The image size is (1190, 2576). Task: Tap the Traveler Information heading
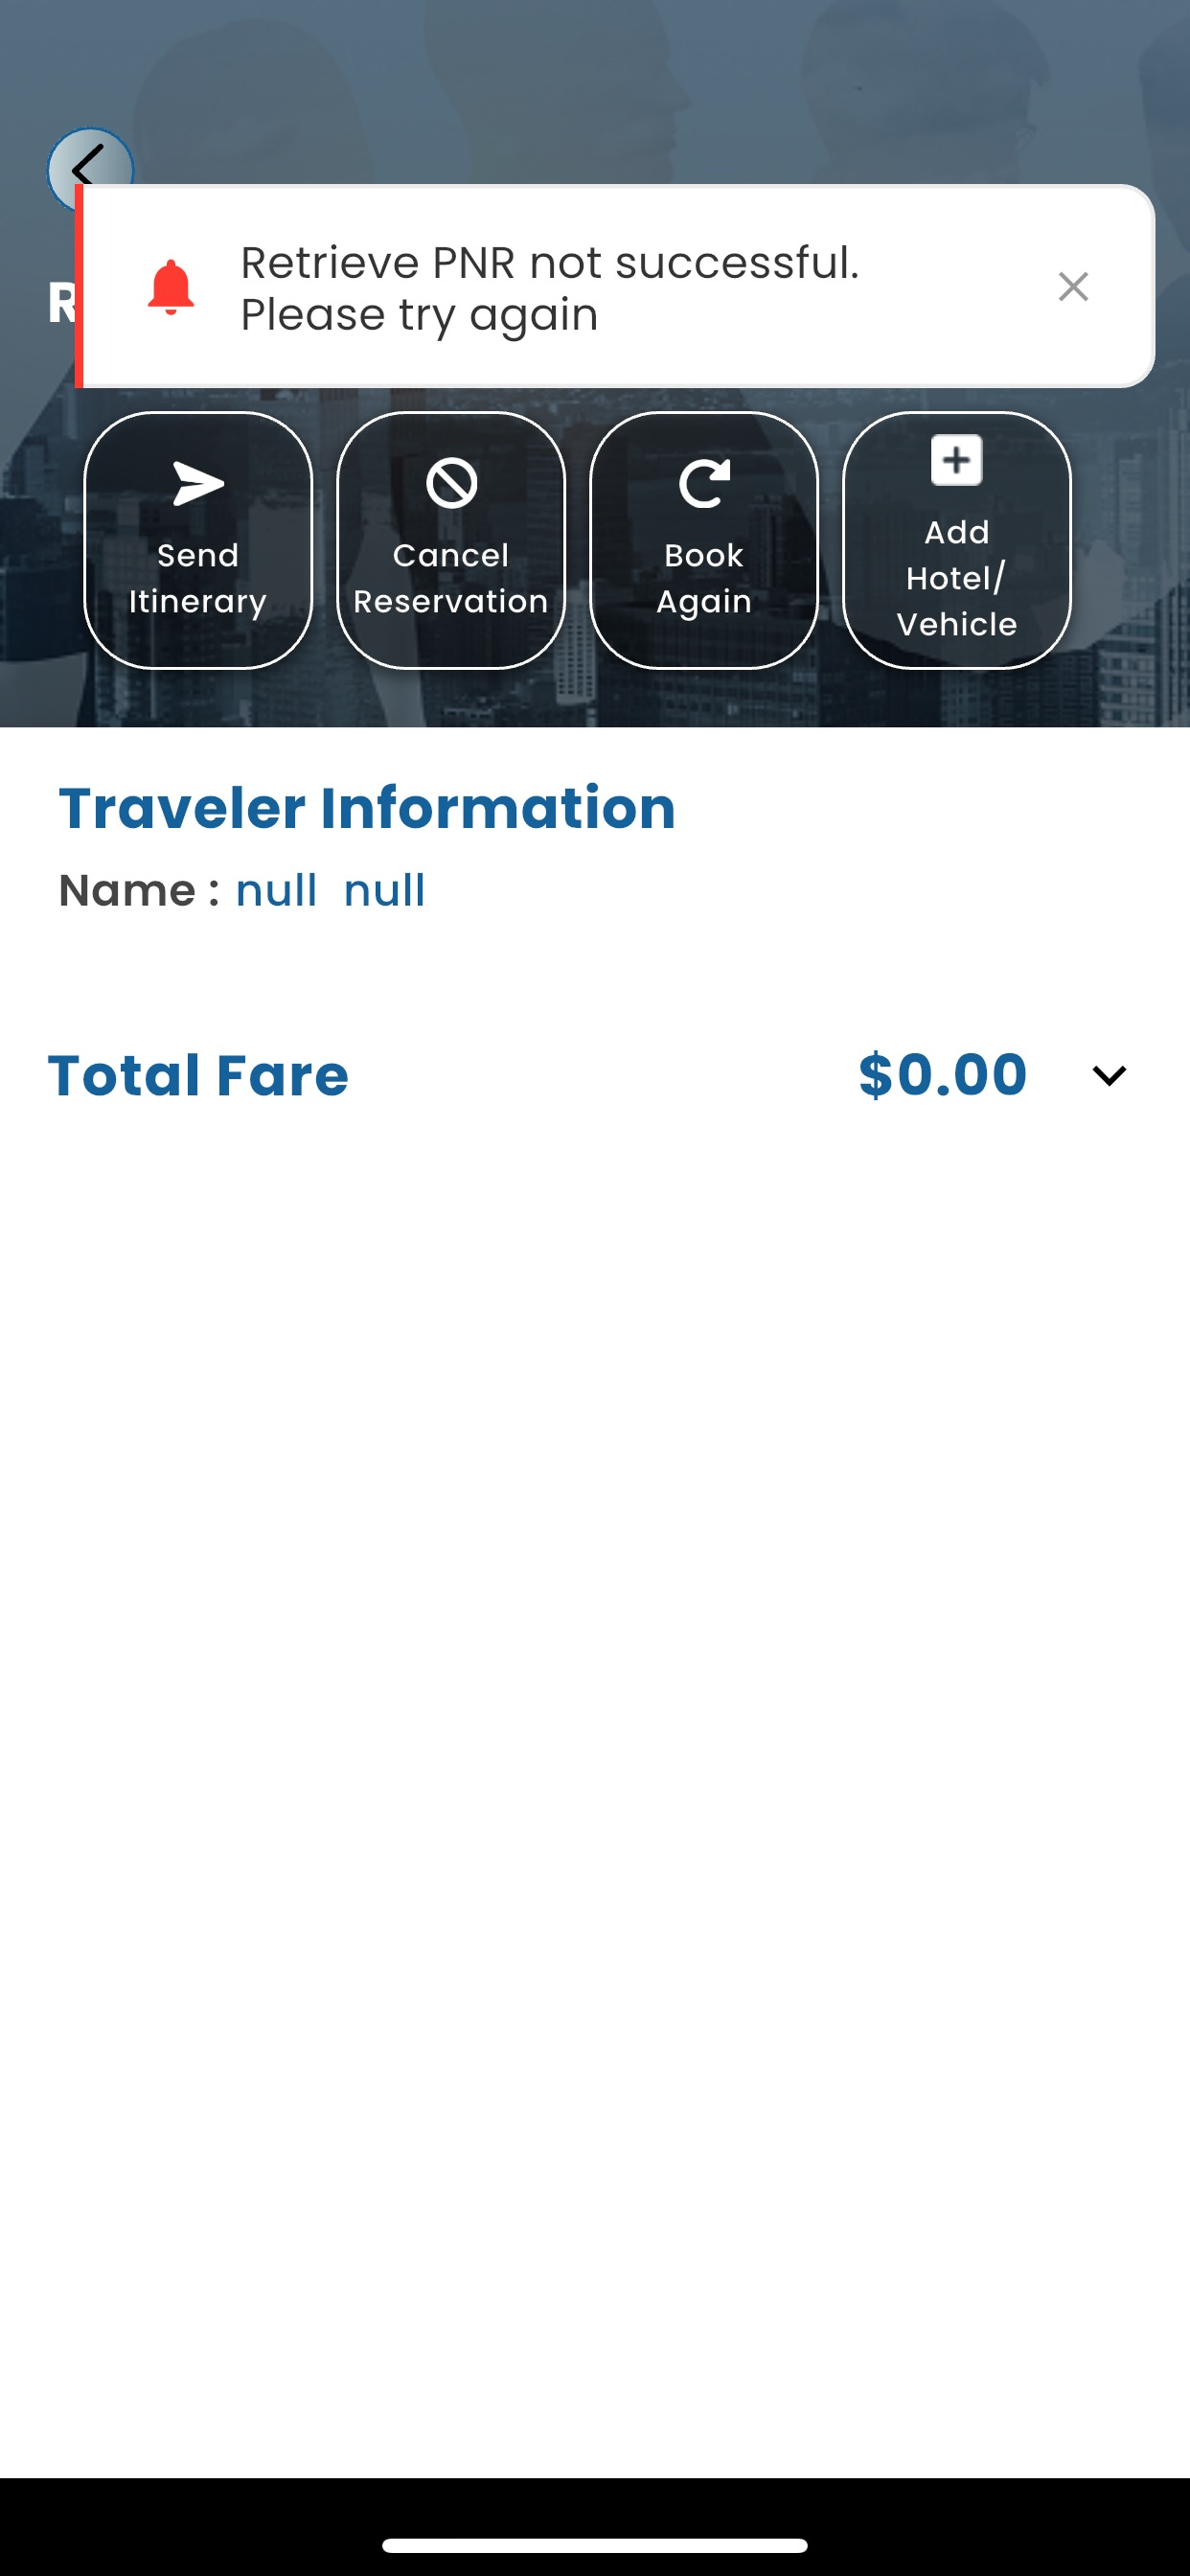click(367, 808)
